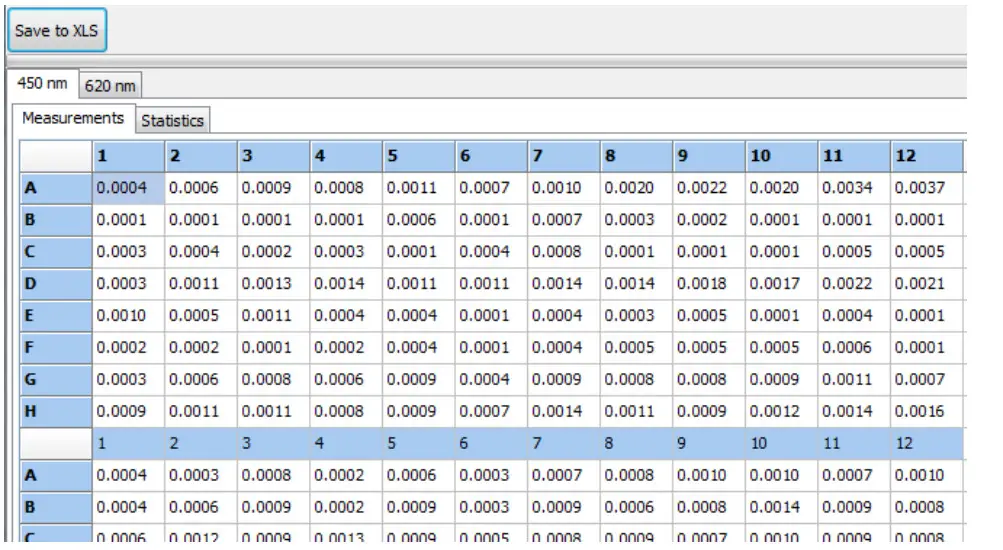This screenshot has width=1003, height=550.
Task: Click row header G
Action: 56,380
